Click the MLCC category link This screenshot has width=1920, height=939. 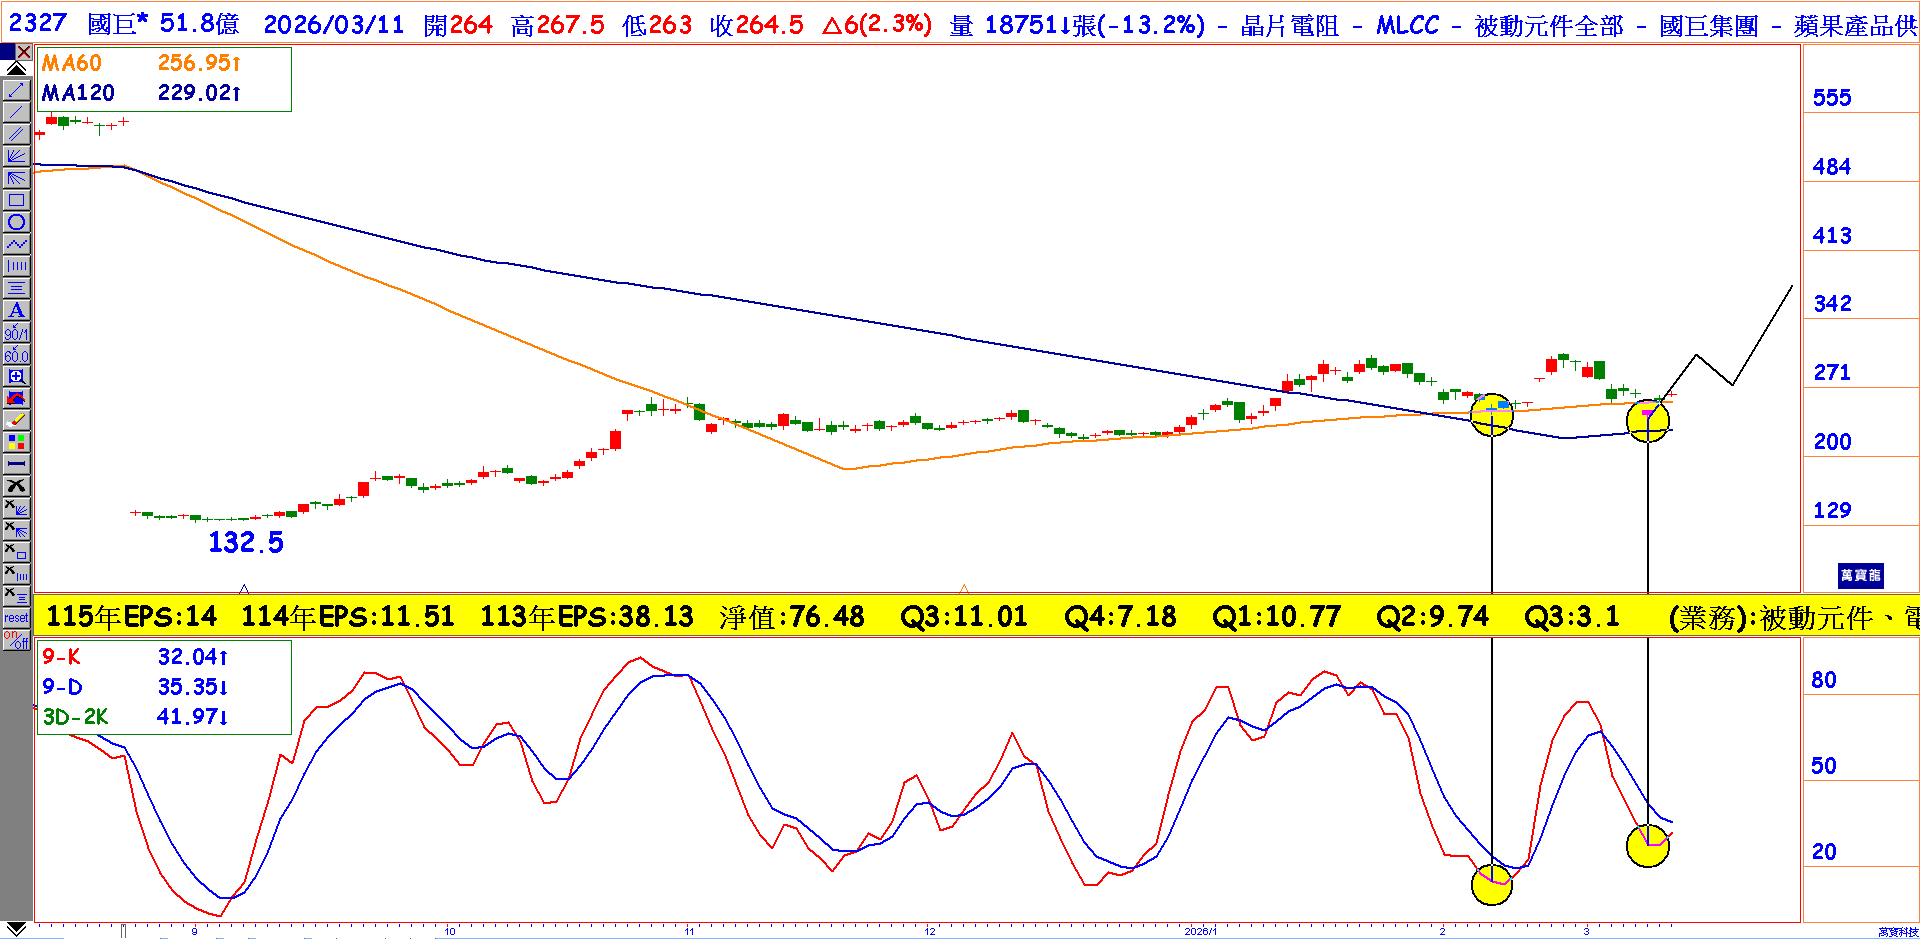pyautogui.click(x=1407, y=25)
